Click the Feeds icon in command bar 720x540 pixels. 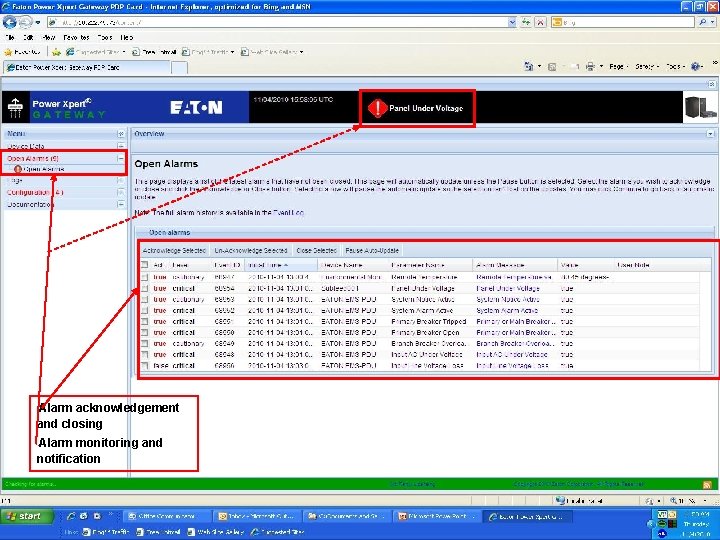[552, 67]
